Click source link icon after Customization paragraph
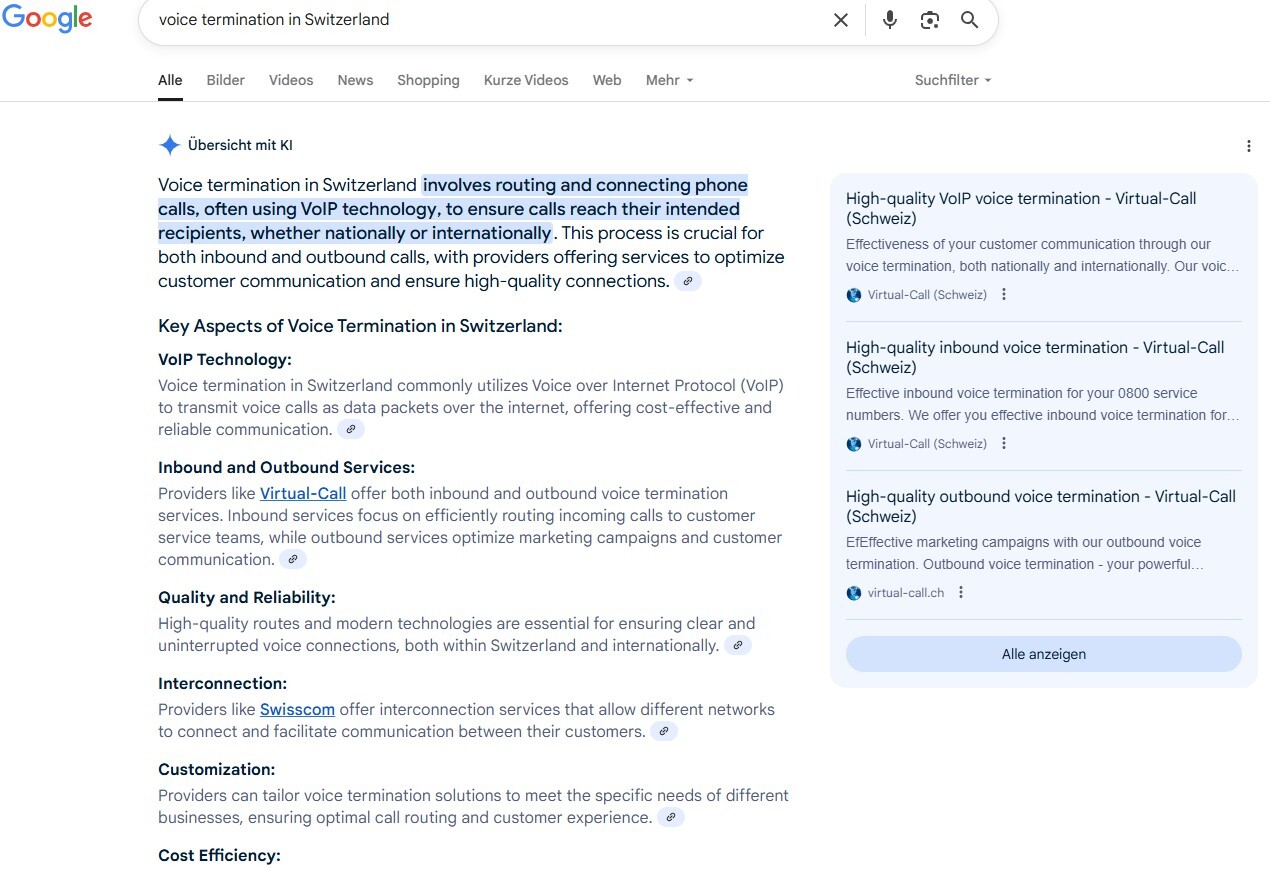 click(x=671, y=818)
